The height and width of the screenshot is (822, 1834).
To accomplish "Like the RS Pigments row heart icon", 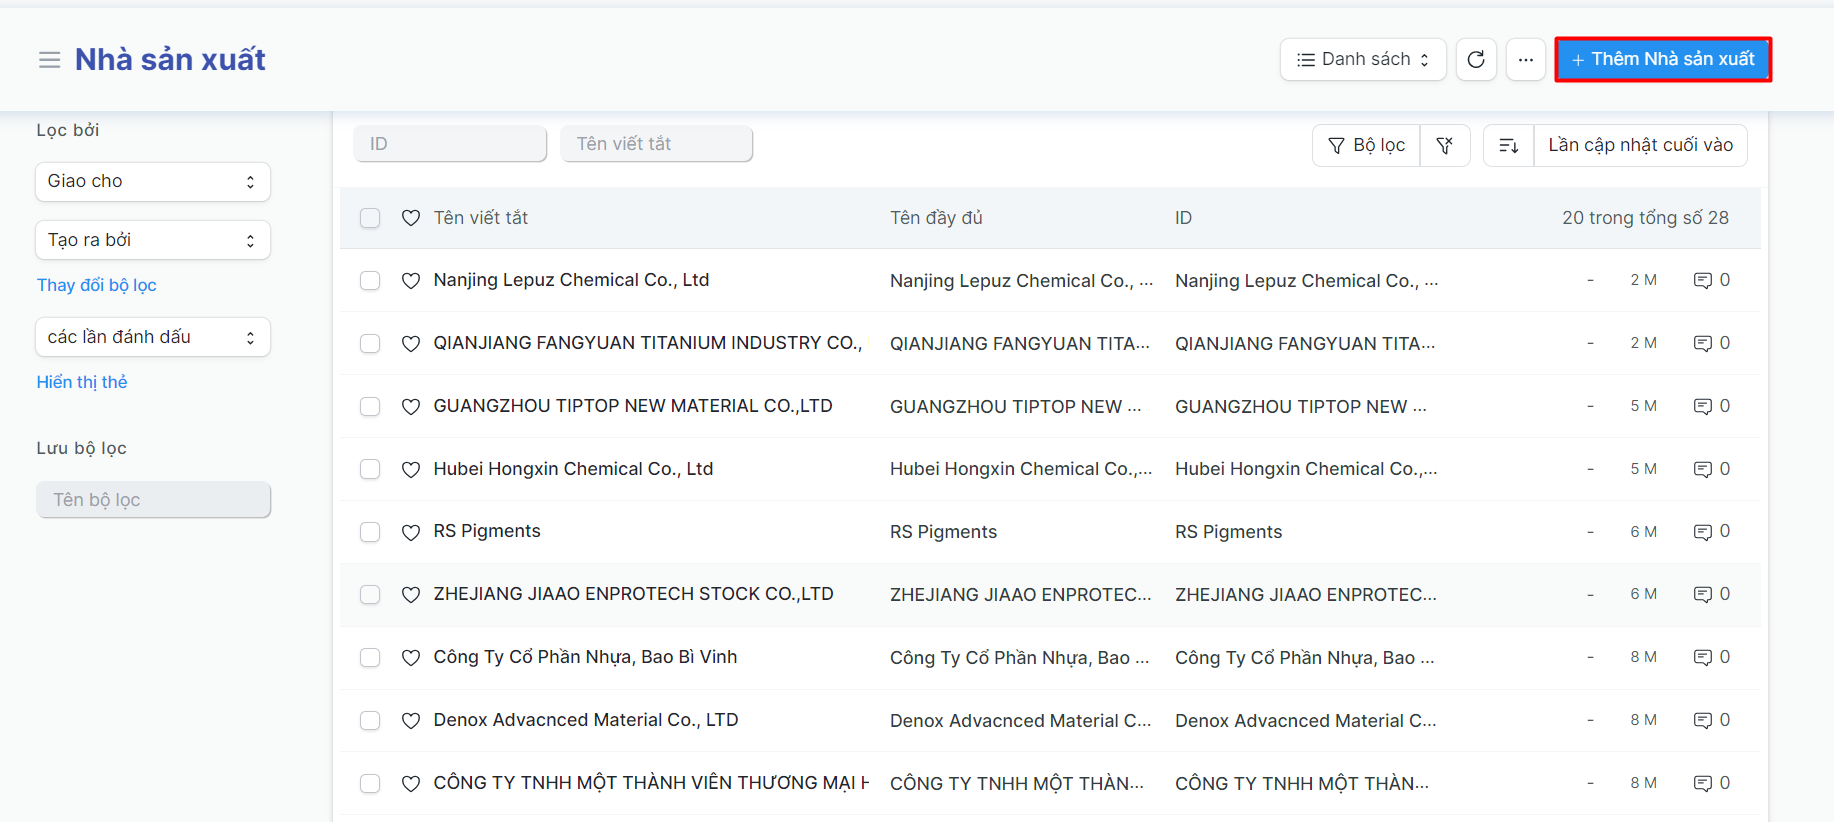I will click(411, 532).
